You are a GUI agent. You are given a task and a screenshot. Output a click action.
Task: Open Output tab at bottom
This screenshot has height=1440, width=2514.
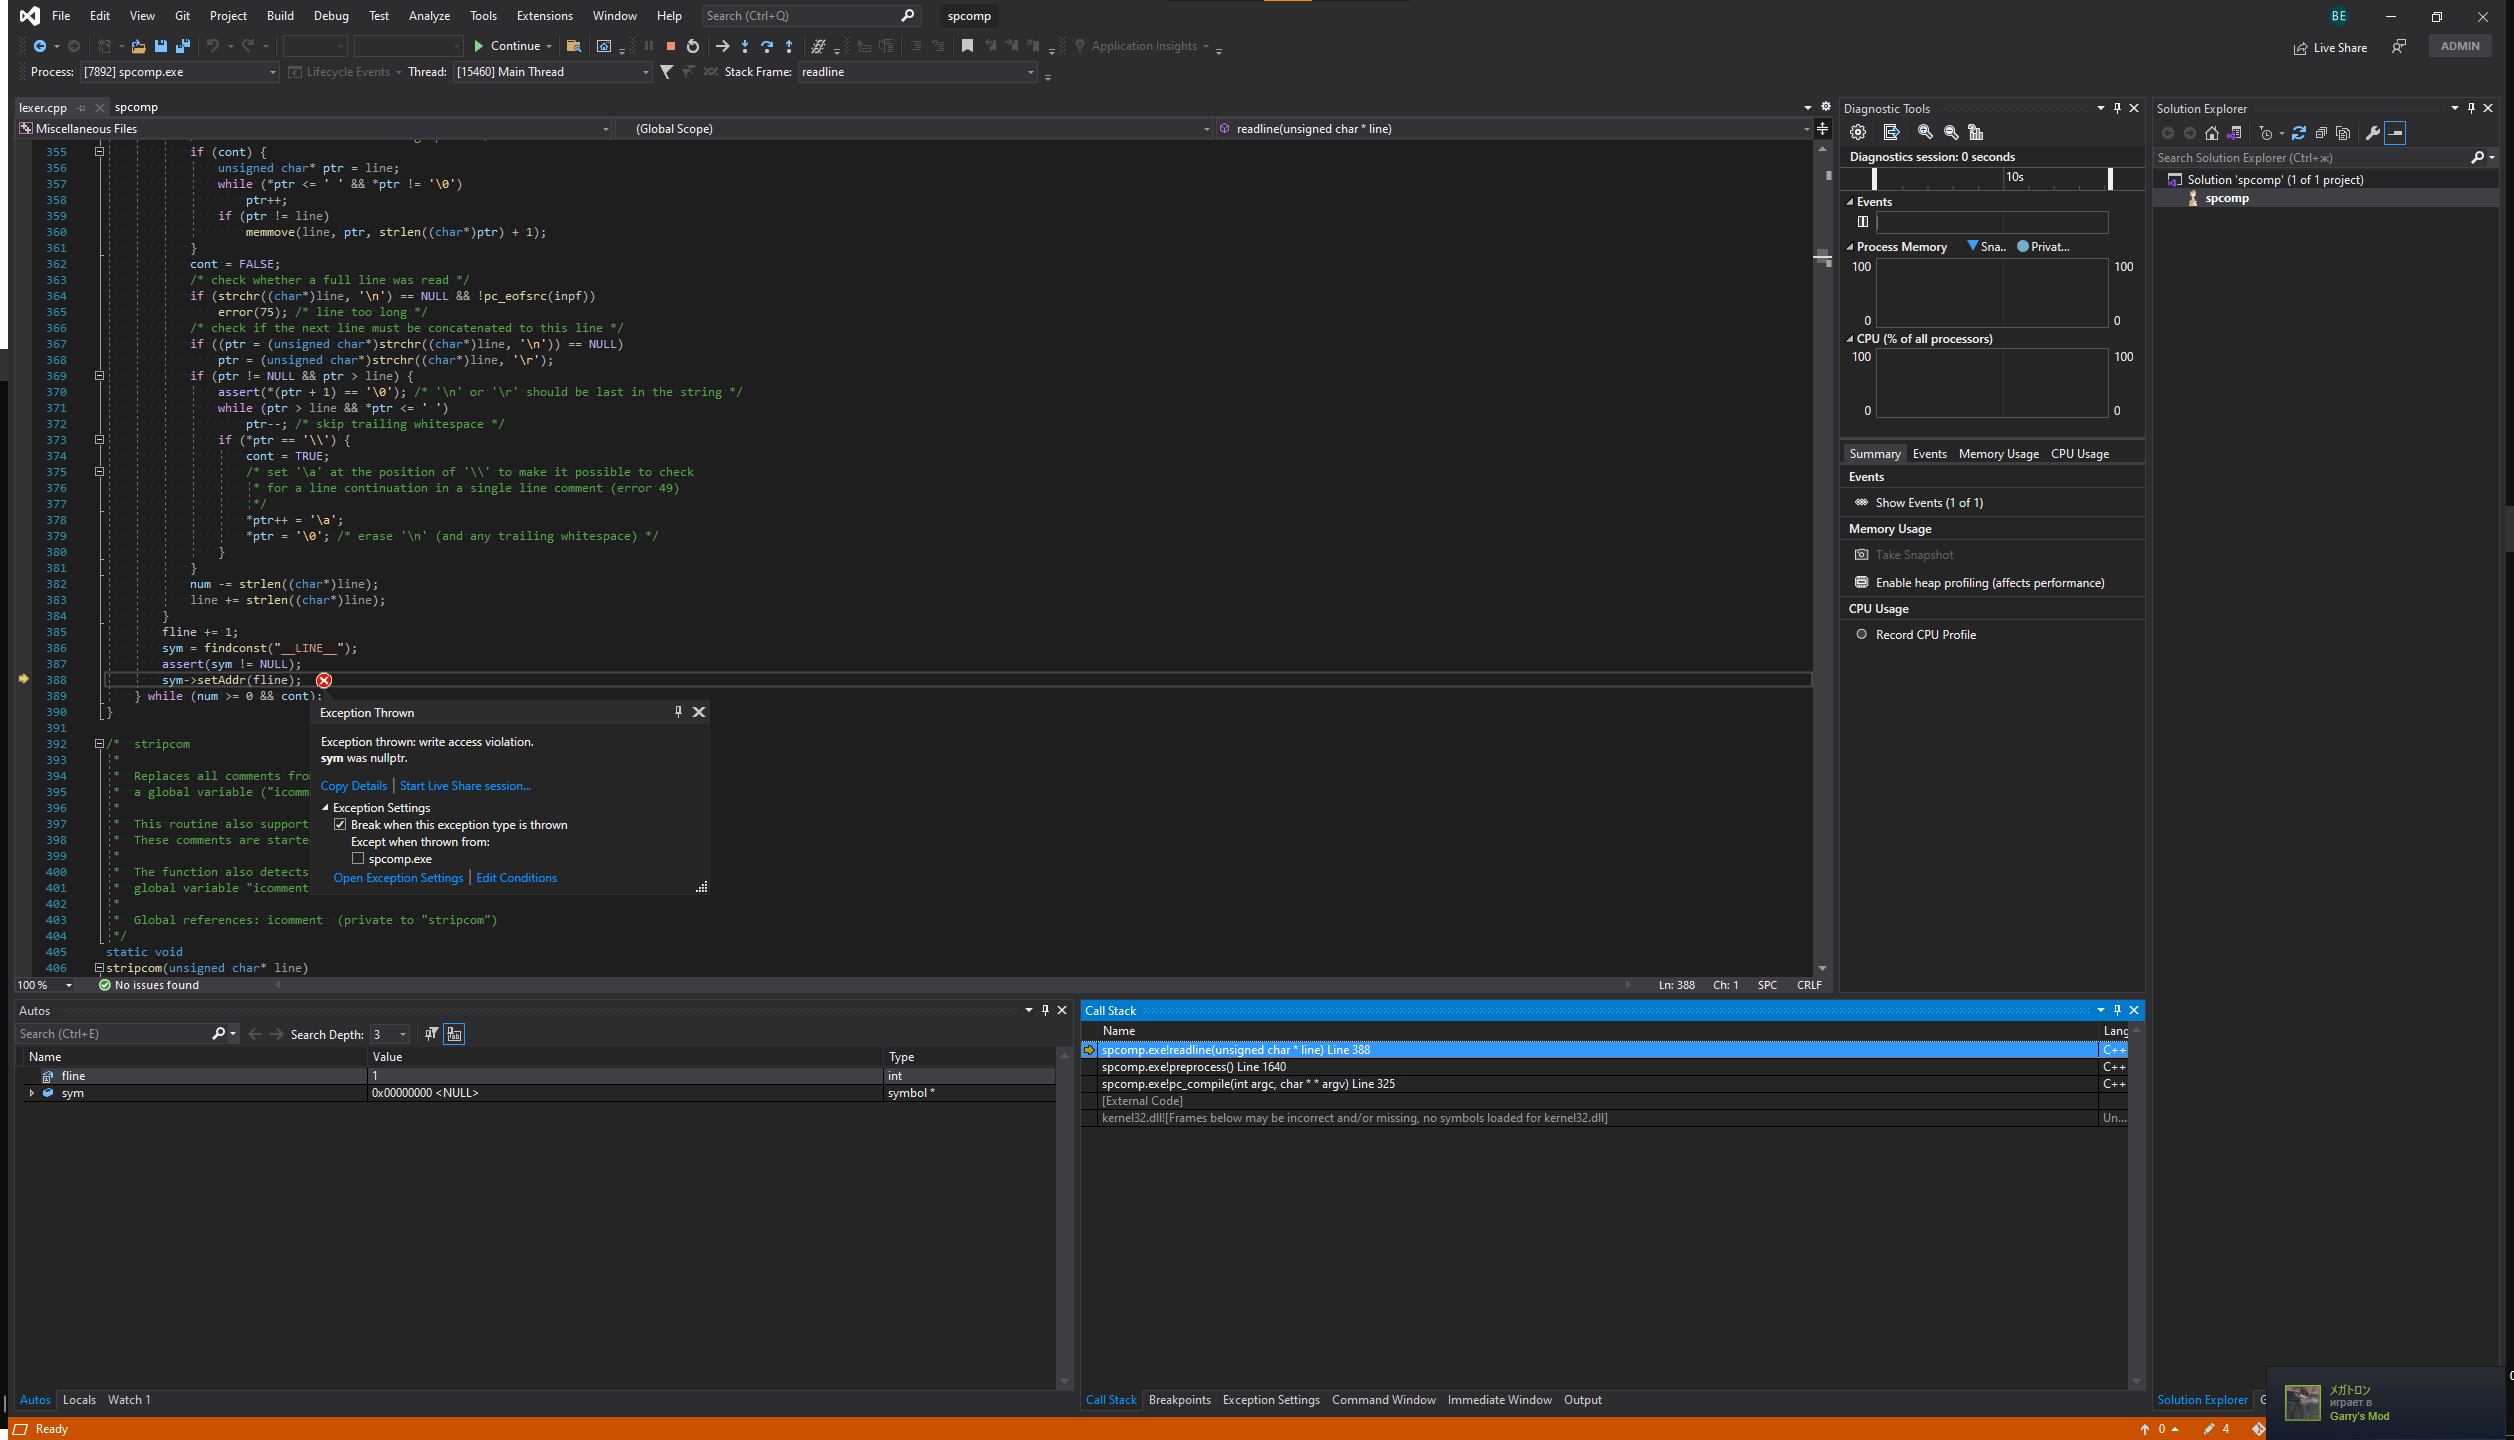(x=1582, y=1400)
